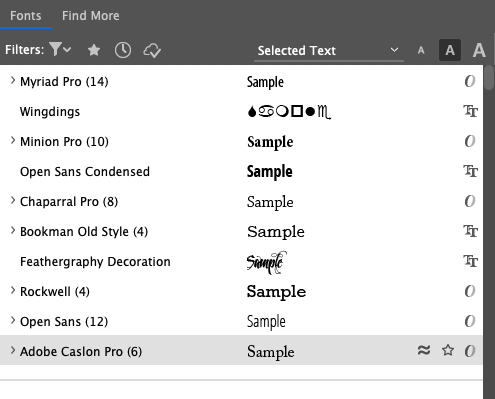This screenshot has width=495, height=399.
Task: Choose Chaparral Pro (8) font name
Action: click(69, 202)
